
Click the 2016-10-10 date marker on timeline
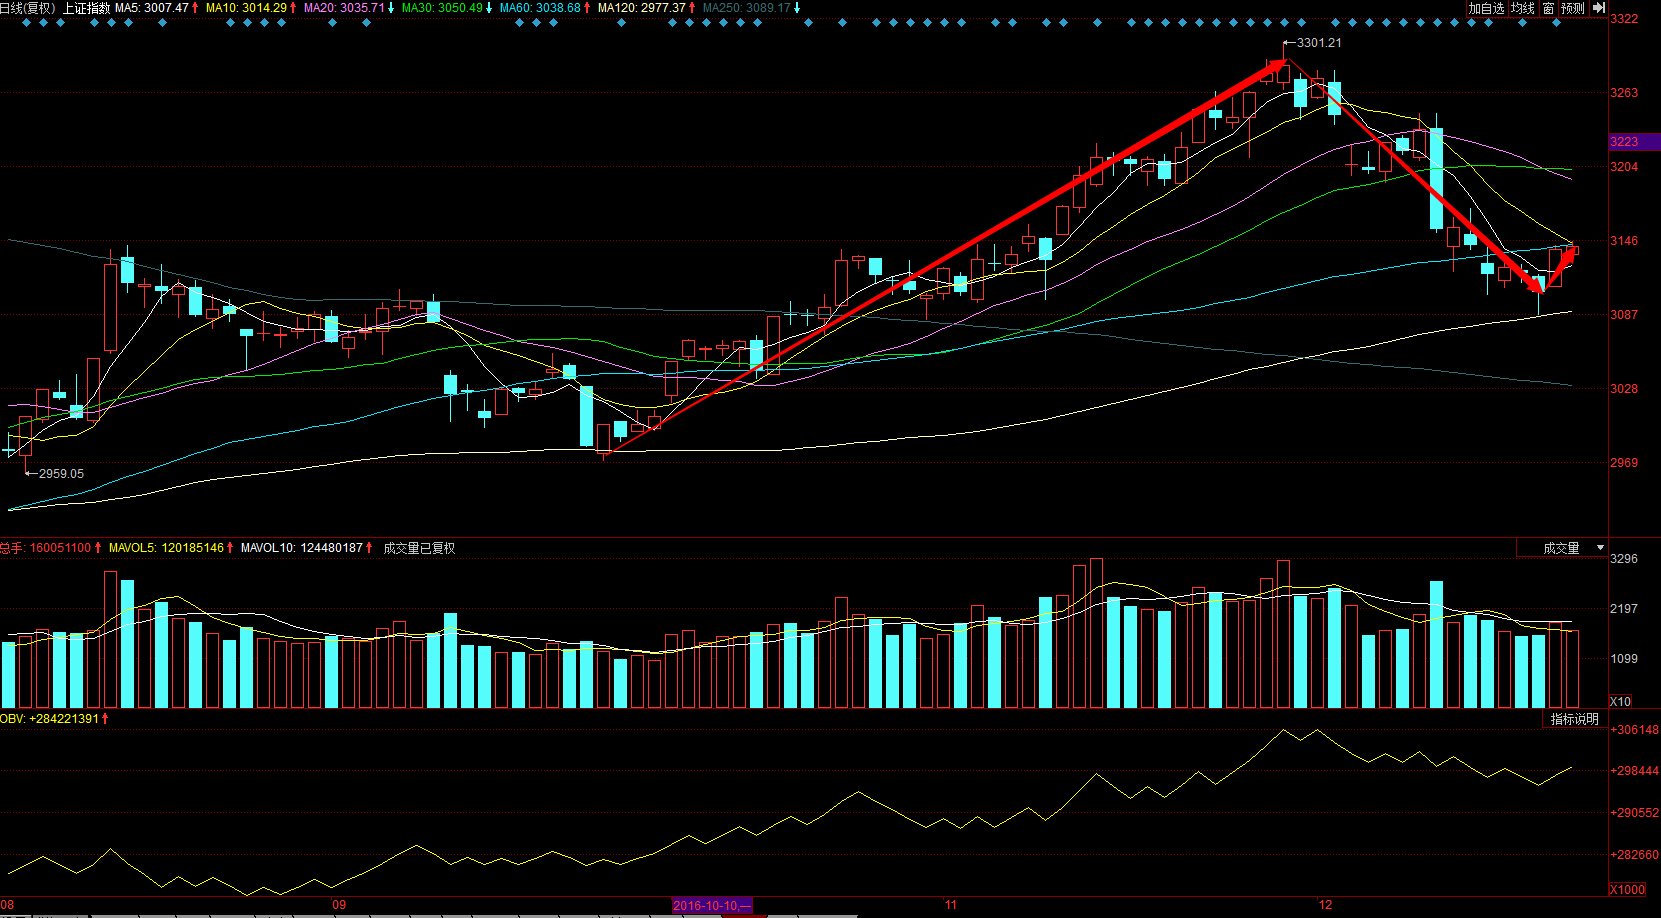coord(712,905)
